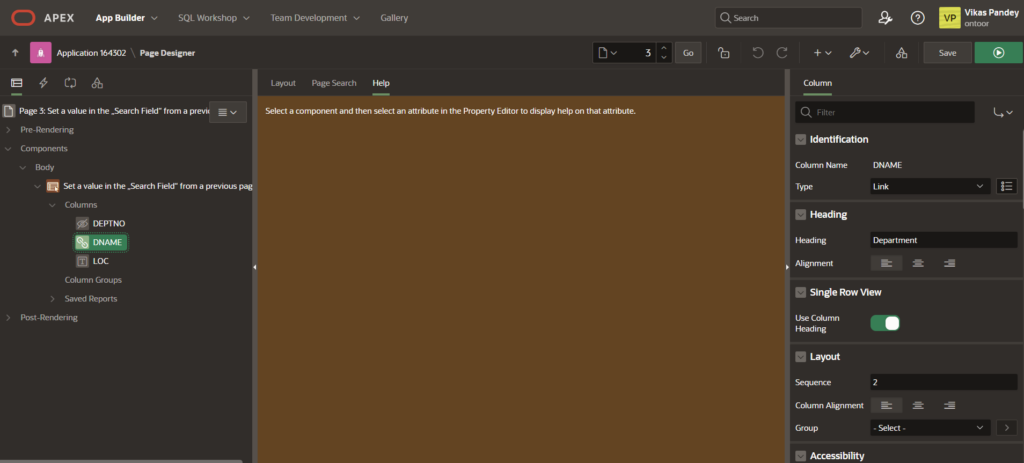Screen dimensions: 1024x463
Task: Click the Help question mark icon
Action: point(917,18)
